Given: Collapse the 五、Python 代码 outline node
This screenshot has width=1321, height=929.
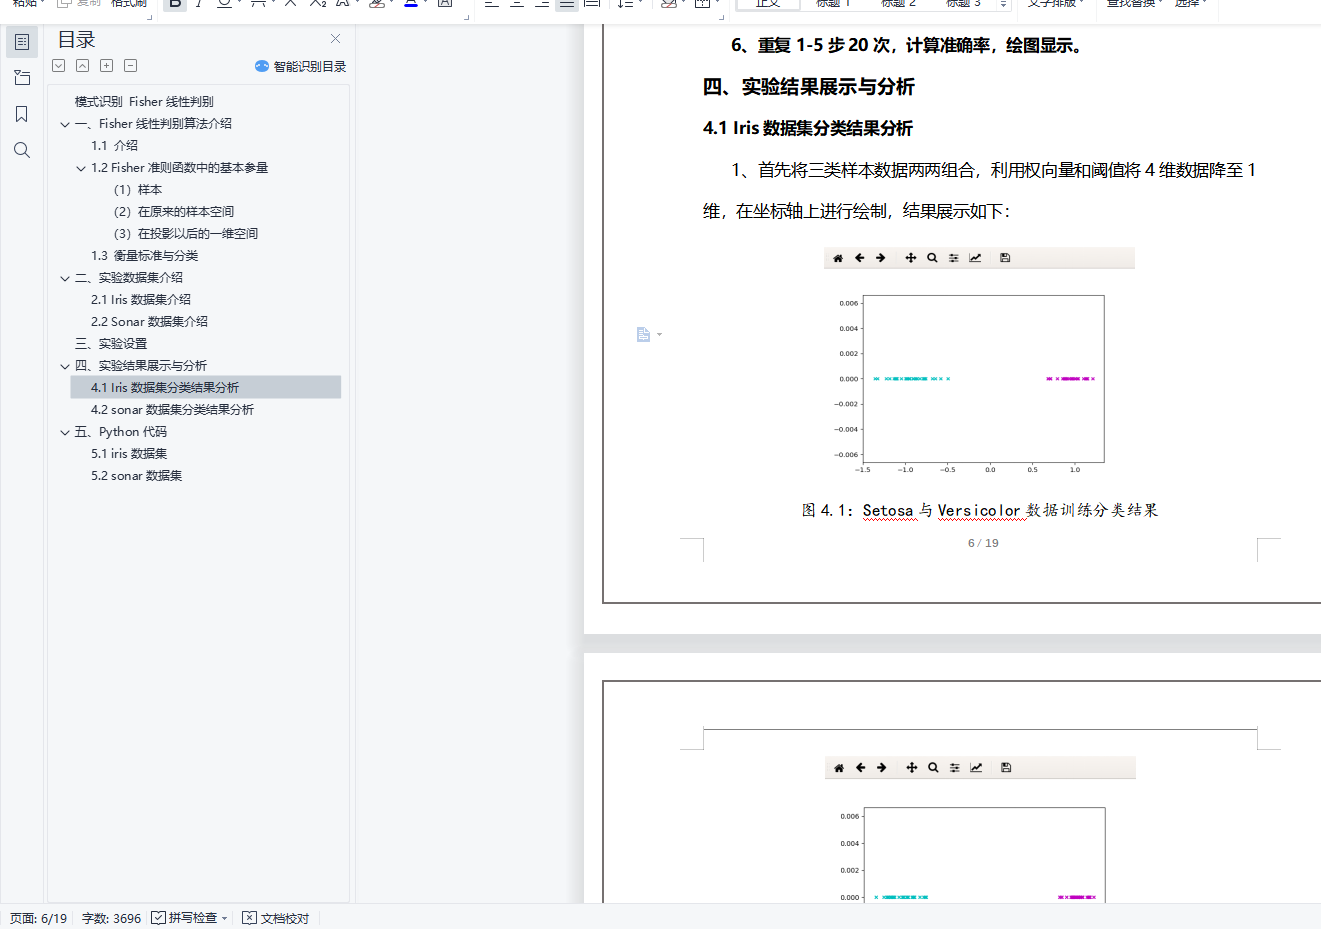Looking at the screenshot, I should [x=65, y=432].
